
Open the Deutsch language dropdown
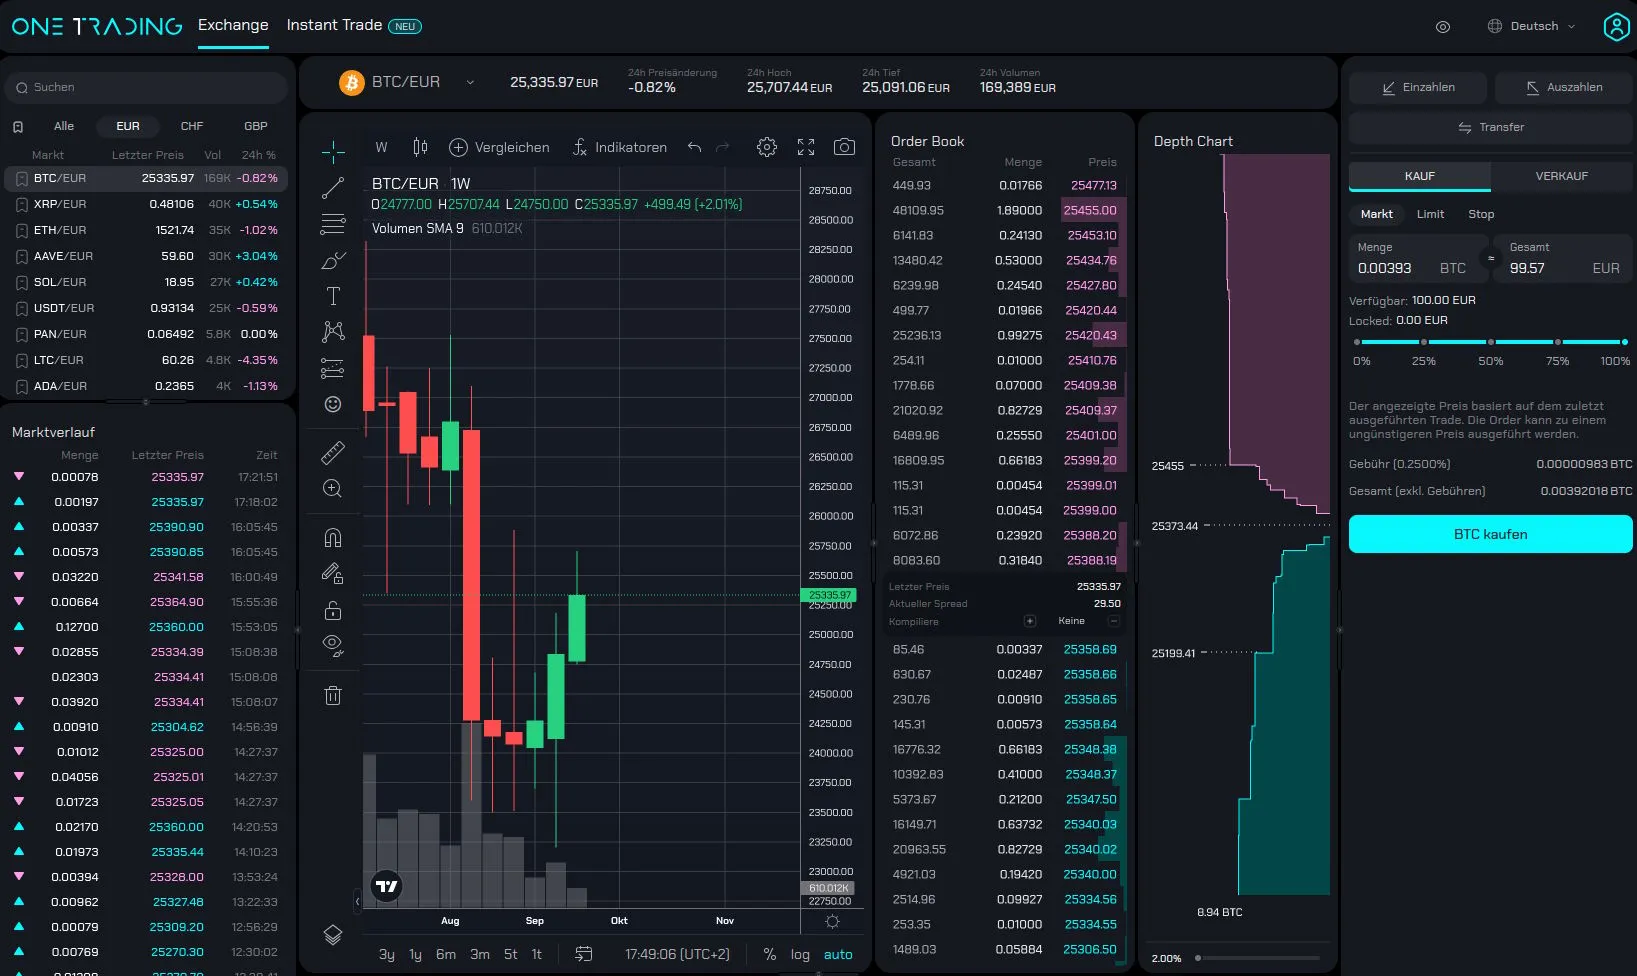[x=1529, y=26]
